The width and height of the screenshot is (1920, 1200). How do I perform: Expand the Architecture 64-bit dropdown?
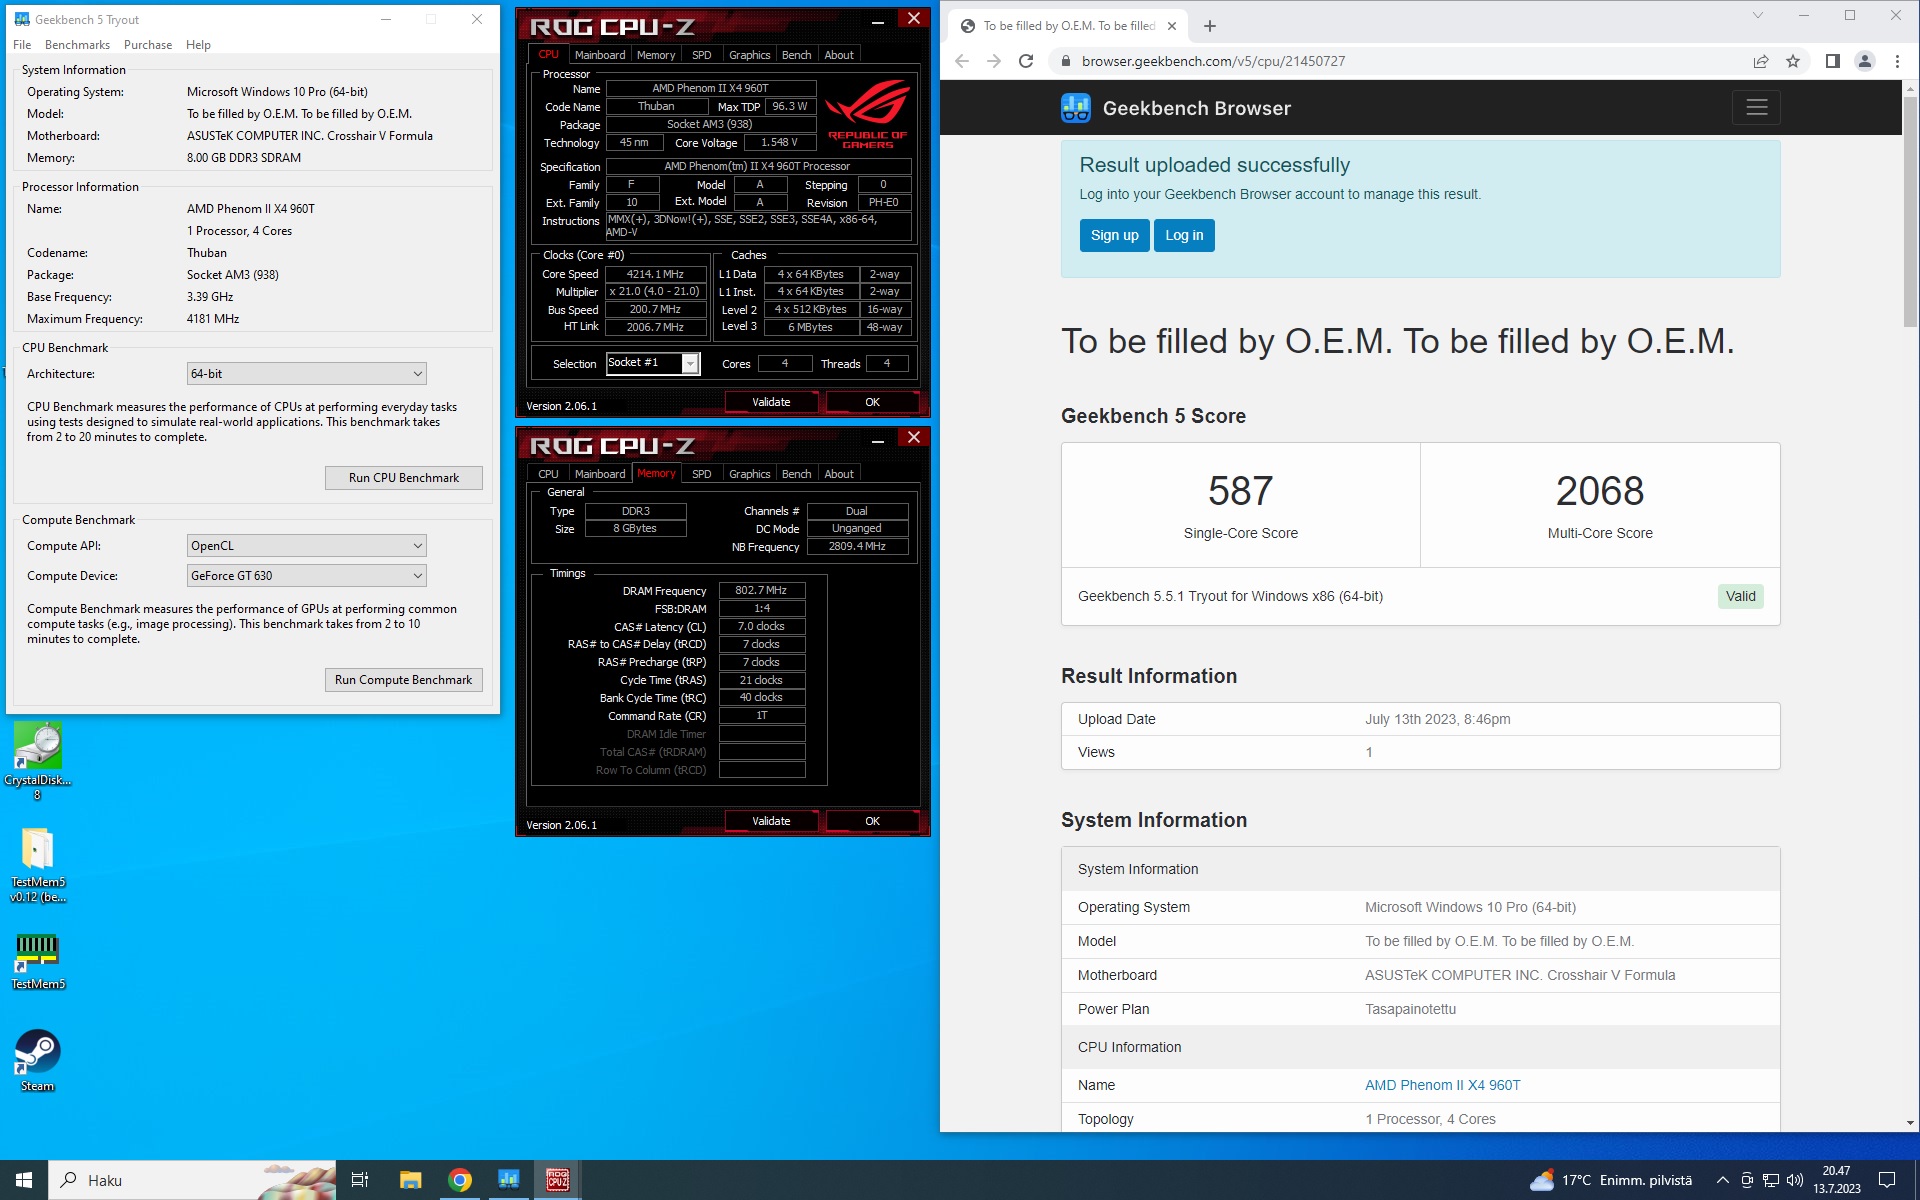307,374
